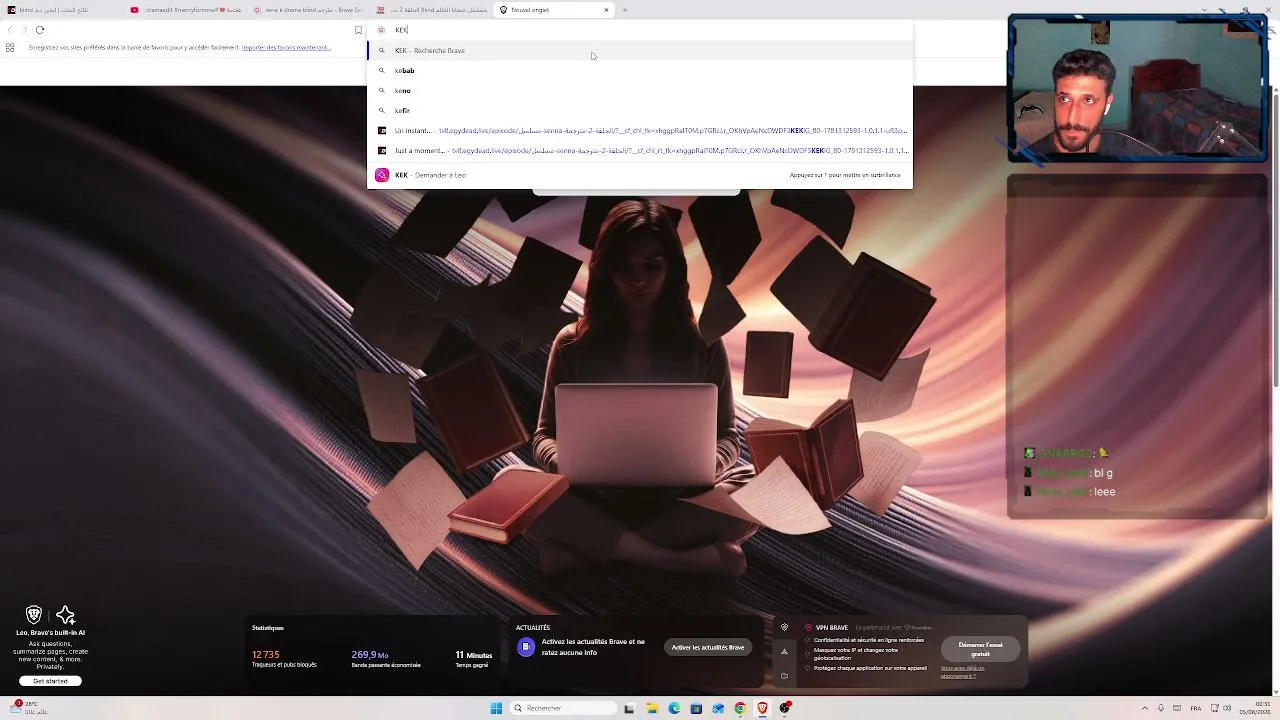Open the Task View taskbar icon
The width and height of the screenshot is (1280, 720).
click(x=629, y=708)
